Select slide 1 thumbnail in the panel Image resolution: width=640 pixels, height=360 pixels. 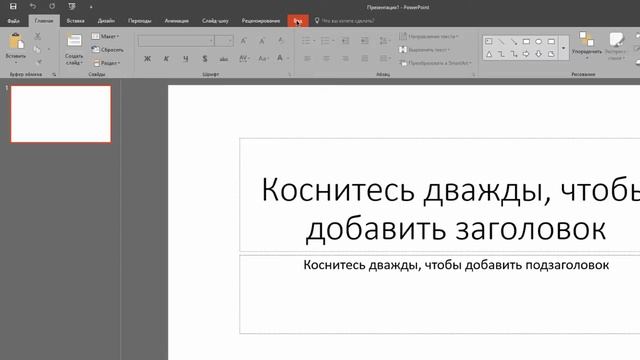click(61, 114)
